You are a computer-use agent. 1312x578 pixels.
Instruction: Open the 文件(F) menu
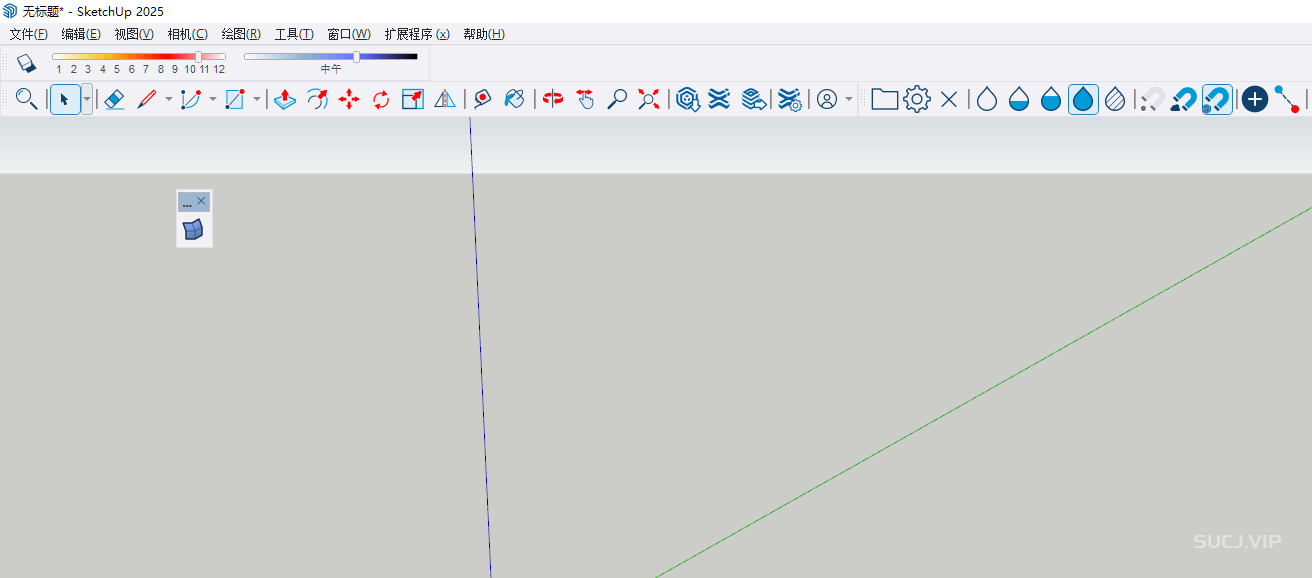pyautogui.click(x=29, y=34)
